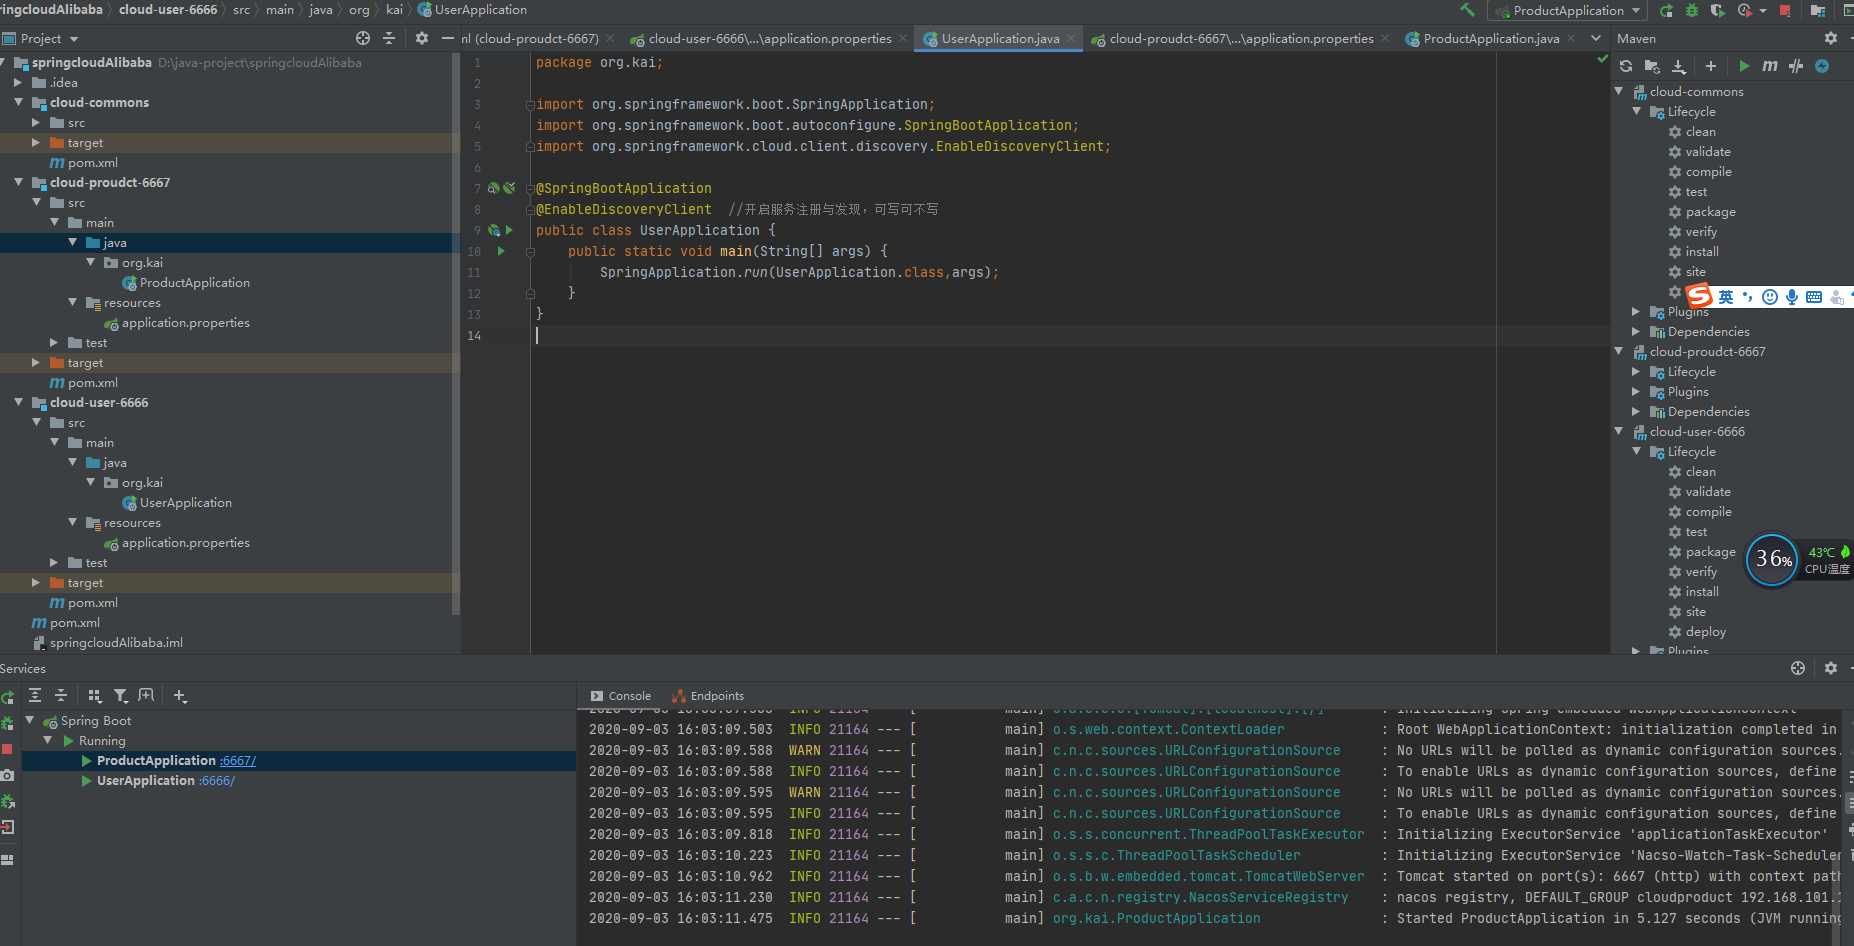Image resolution: width=1854 pixels, height=946 pixels.
Task: Close the UserApplication.java tab
Action: pos(1070,38)
